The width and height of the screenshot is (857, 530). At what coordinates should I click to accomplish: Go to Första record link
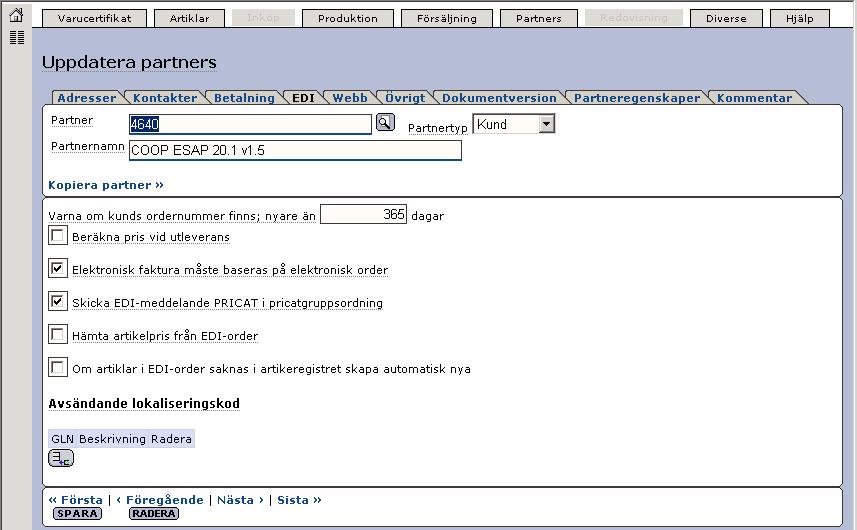coord(75,499)
